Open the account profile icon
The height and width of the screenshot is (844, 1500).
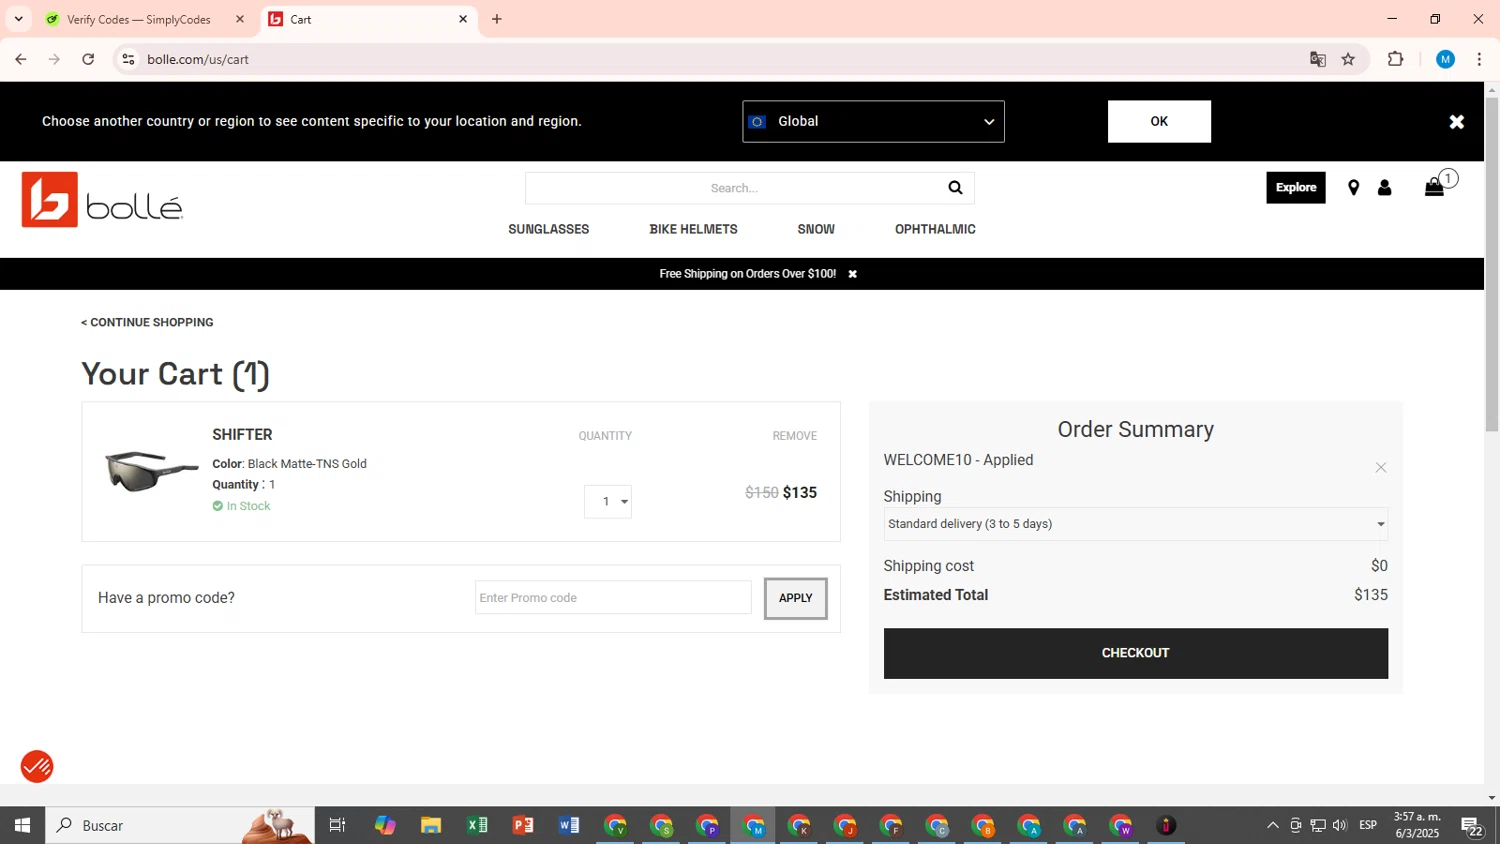1384,188
